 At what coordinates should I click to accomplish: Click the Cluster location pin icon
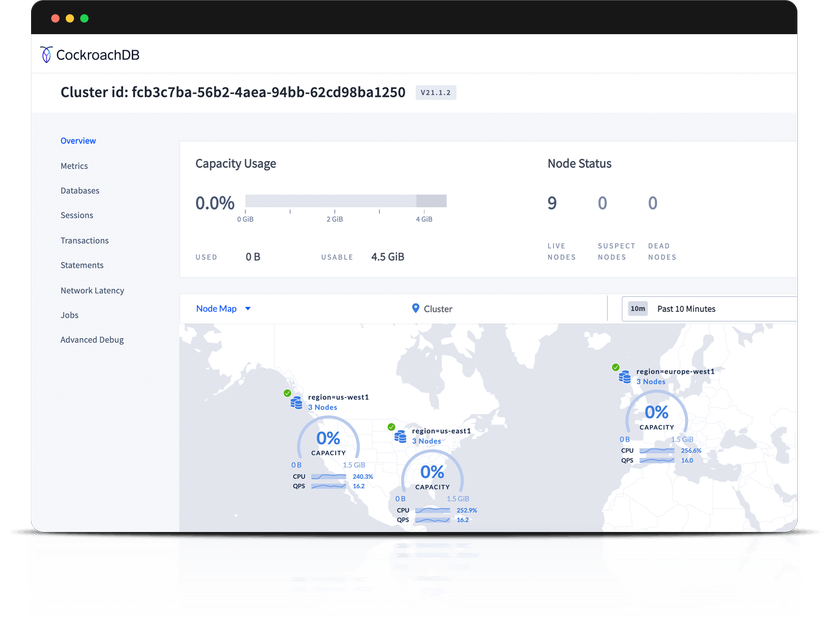click(x=416, y=308)
